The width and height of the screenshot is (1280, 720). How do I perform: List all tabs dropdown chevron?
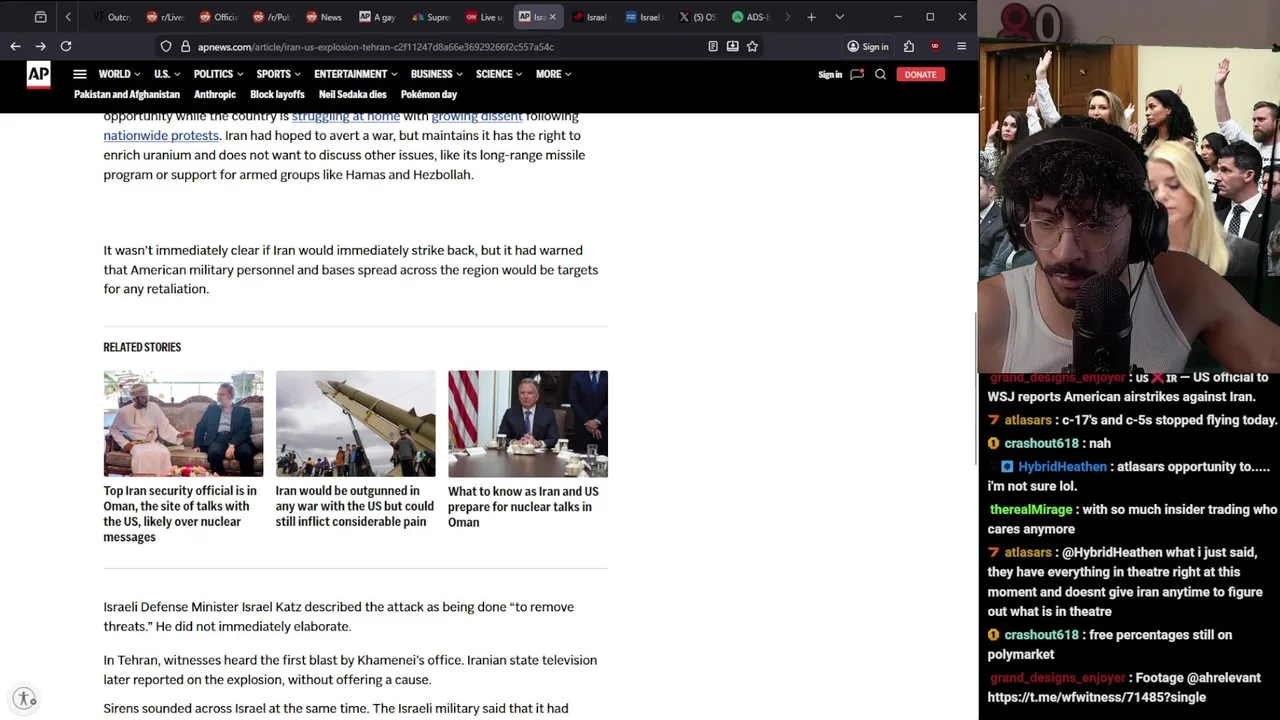point(839,17)
